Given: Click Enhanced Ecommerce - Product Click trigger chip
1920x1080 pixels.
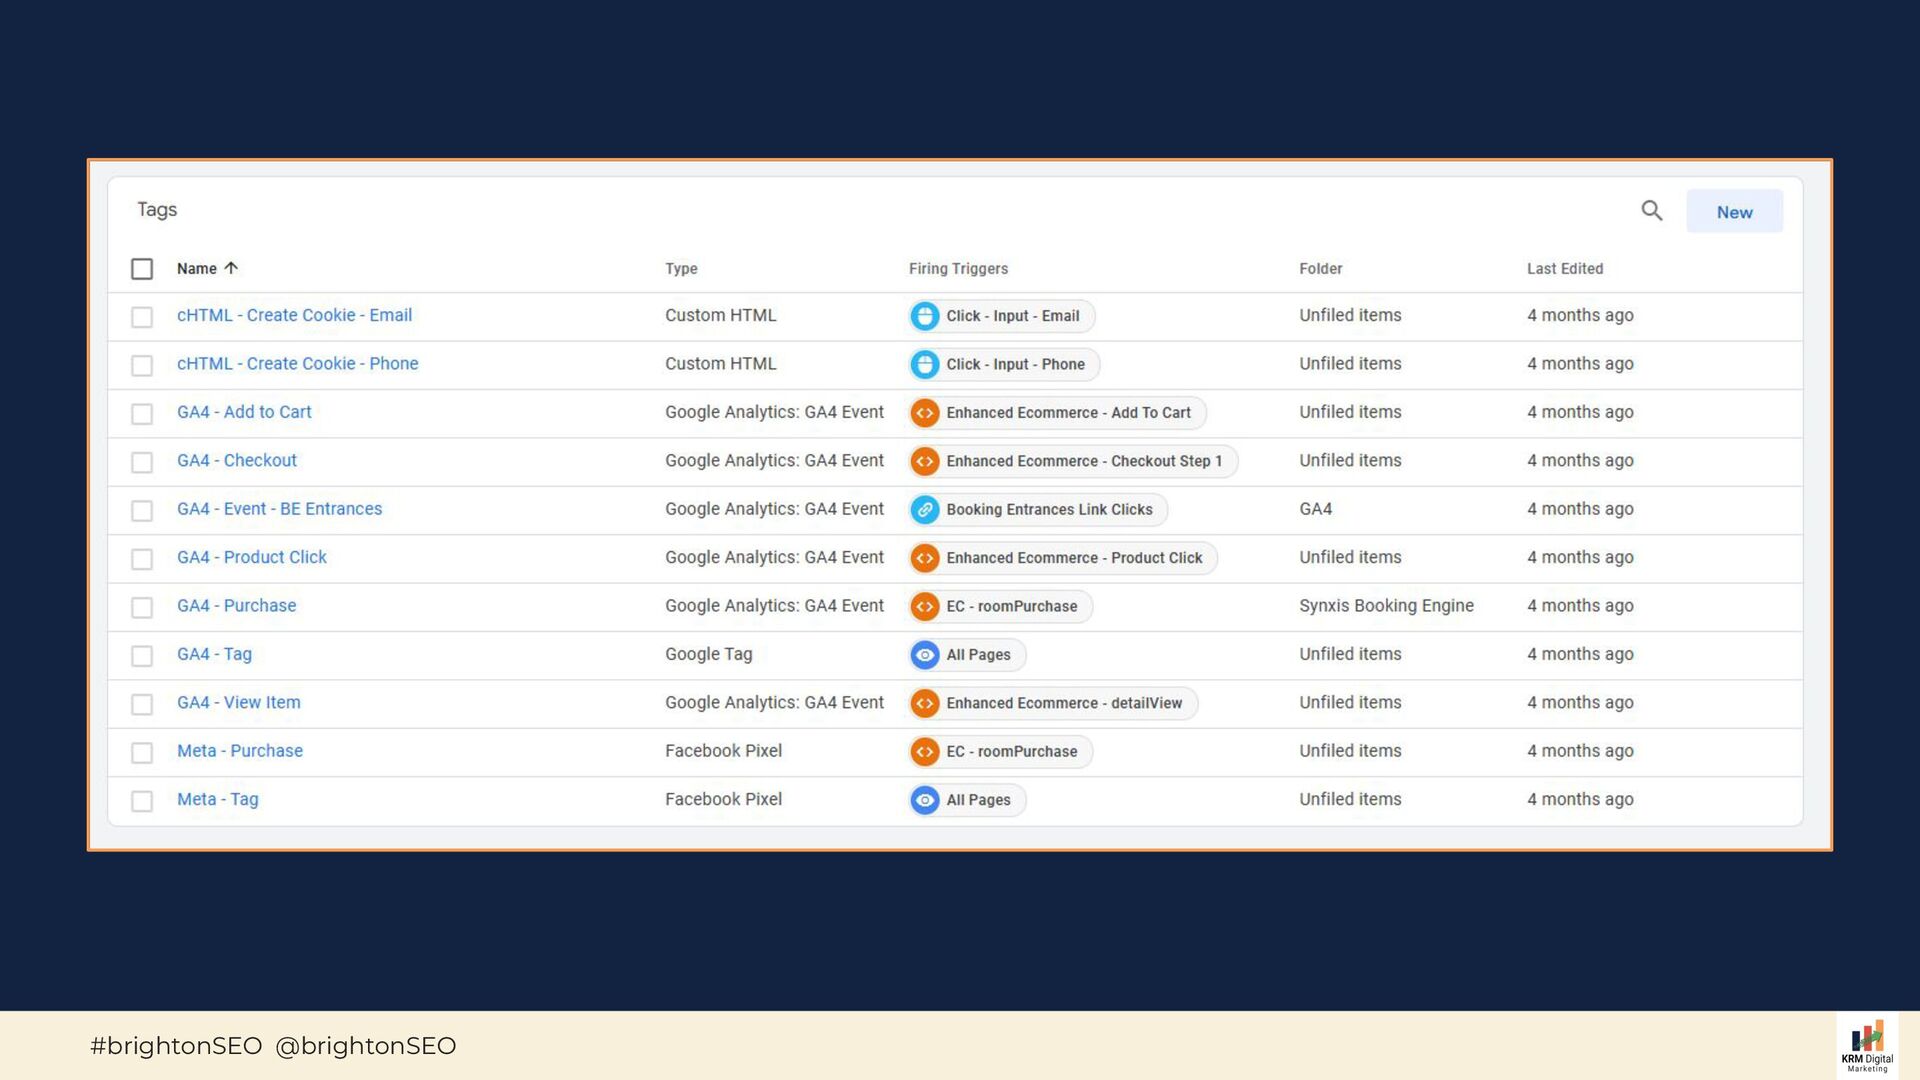Looking at the screenshot, I should click(1073, 558).
